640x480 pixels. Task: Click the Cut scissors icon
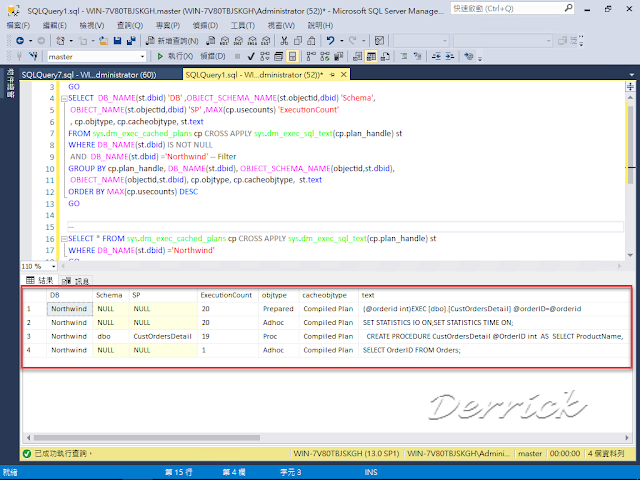[284, 40]
